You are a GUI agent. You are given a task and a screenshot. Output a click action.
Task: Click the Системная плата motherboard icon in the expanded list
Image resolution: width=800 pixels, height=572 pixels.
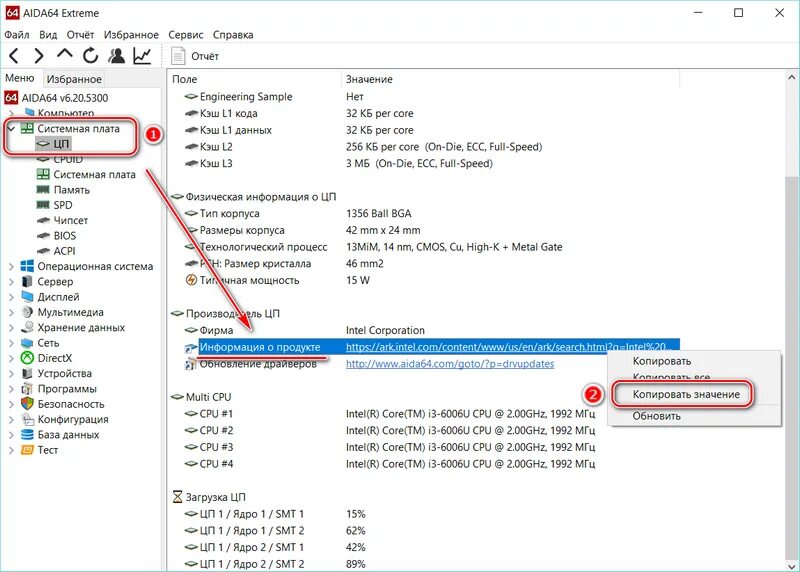[43, 175]
